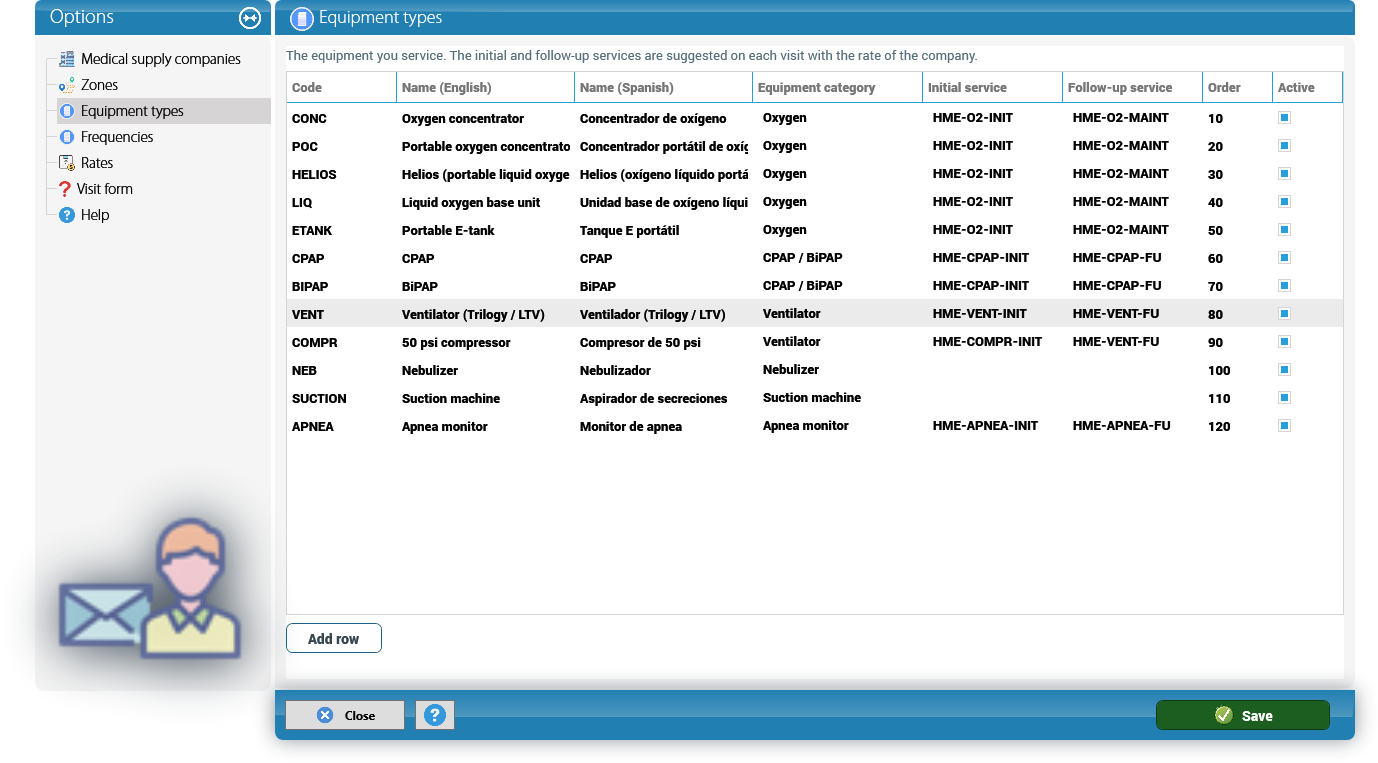Toggle Active checkbox for CPAP row

pyautogui.click(x=1285, y=258)
